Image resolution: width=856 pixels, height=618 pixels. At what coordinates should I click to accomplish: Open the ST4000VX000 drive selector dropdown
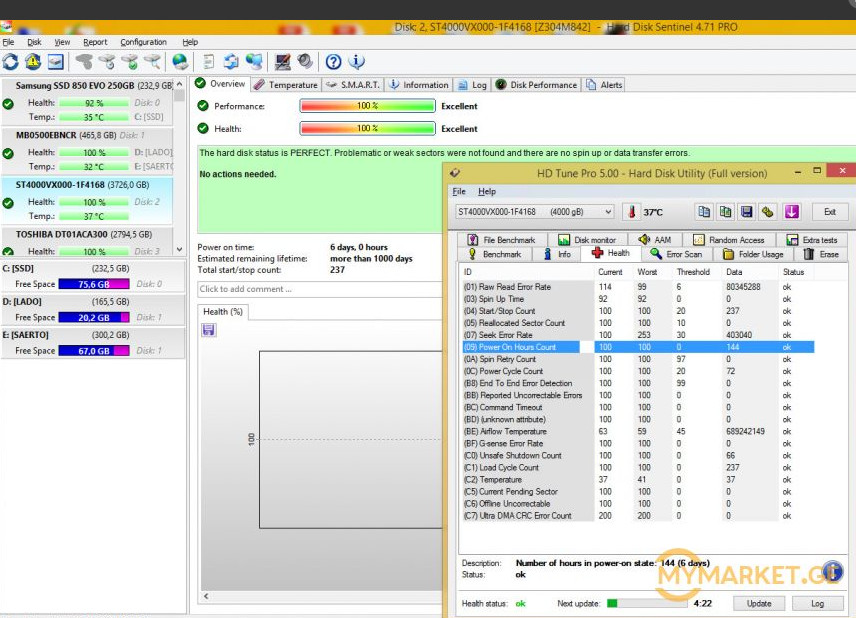pos(607,212)
